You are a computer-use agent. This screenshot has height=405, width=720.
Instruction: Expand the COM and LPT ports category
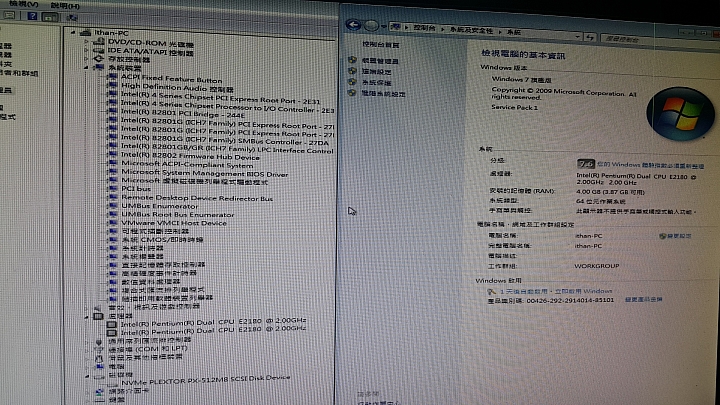86,349
